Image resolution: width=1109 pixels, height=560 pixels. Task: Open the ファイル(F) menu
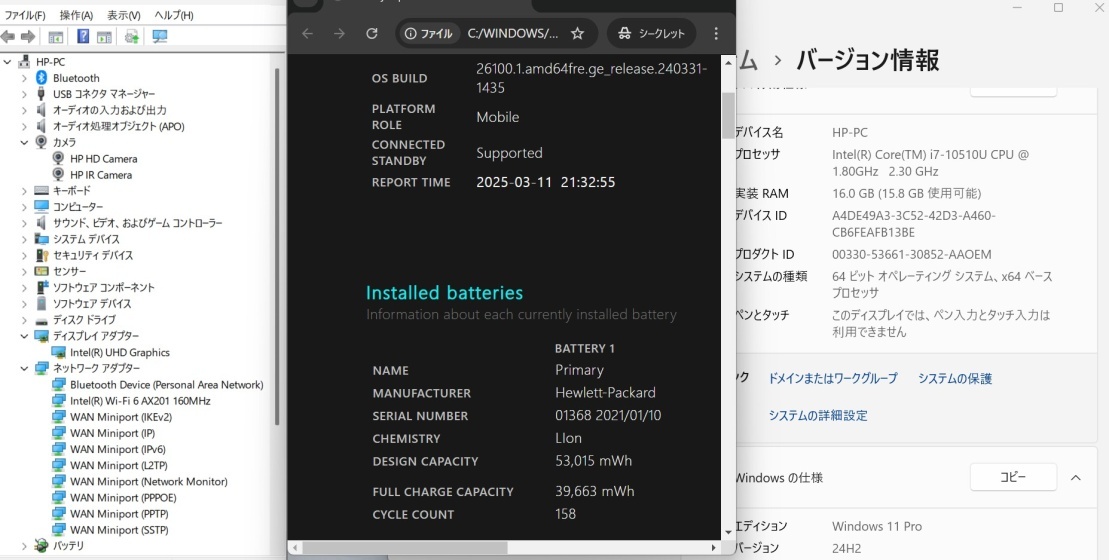pyautogui.click(x=25, y=15)
